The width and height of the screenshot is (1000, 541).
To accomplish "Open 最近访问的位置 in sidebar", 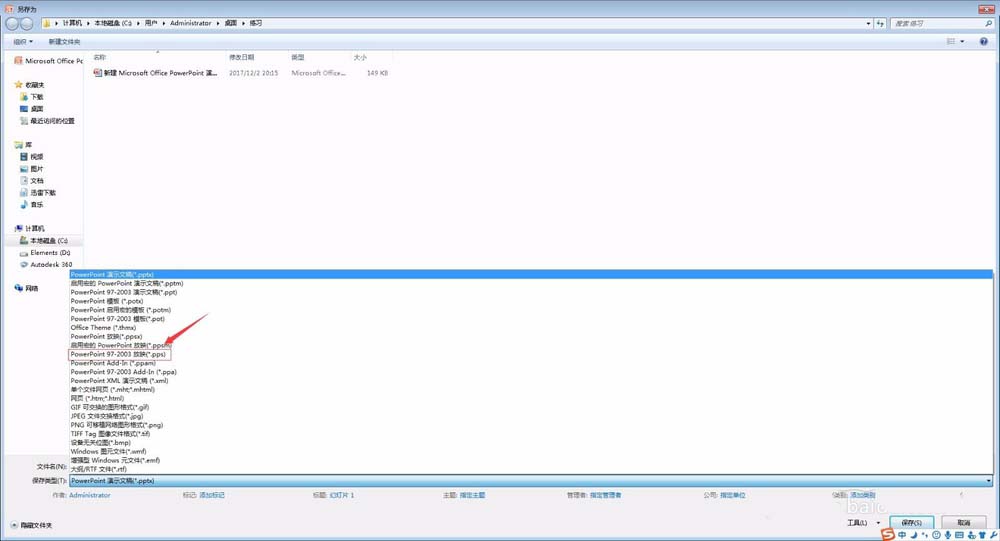I will click(x=47, y=121).
